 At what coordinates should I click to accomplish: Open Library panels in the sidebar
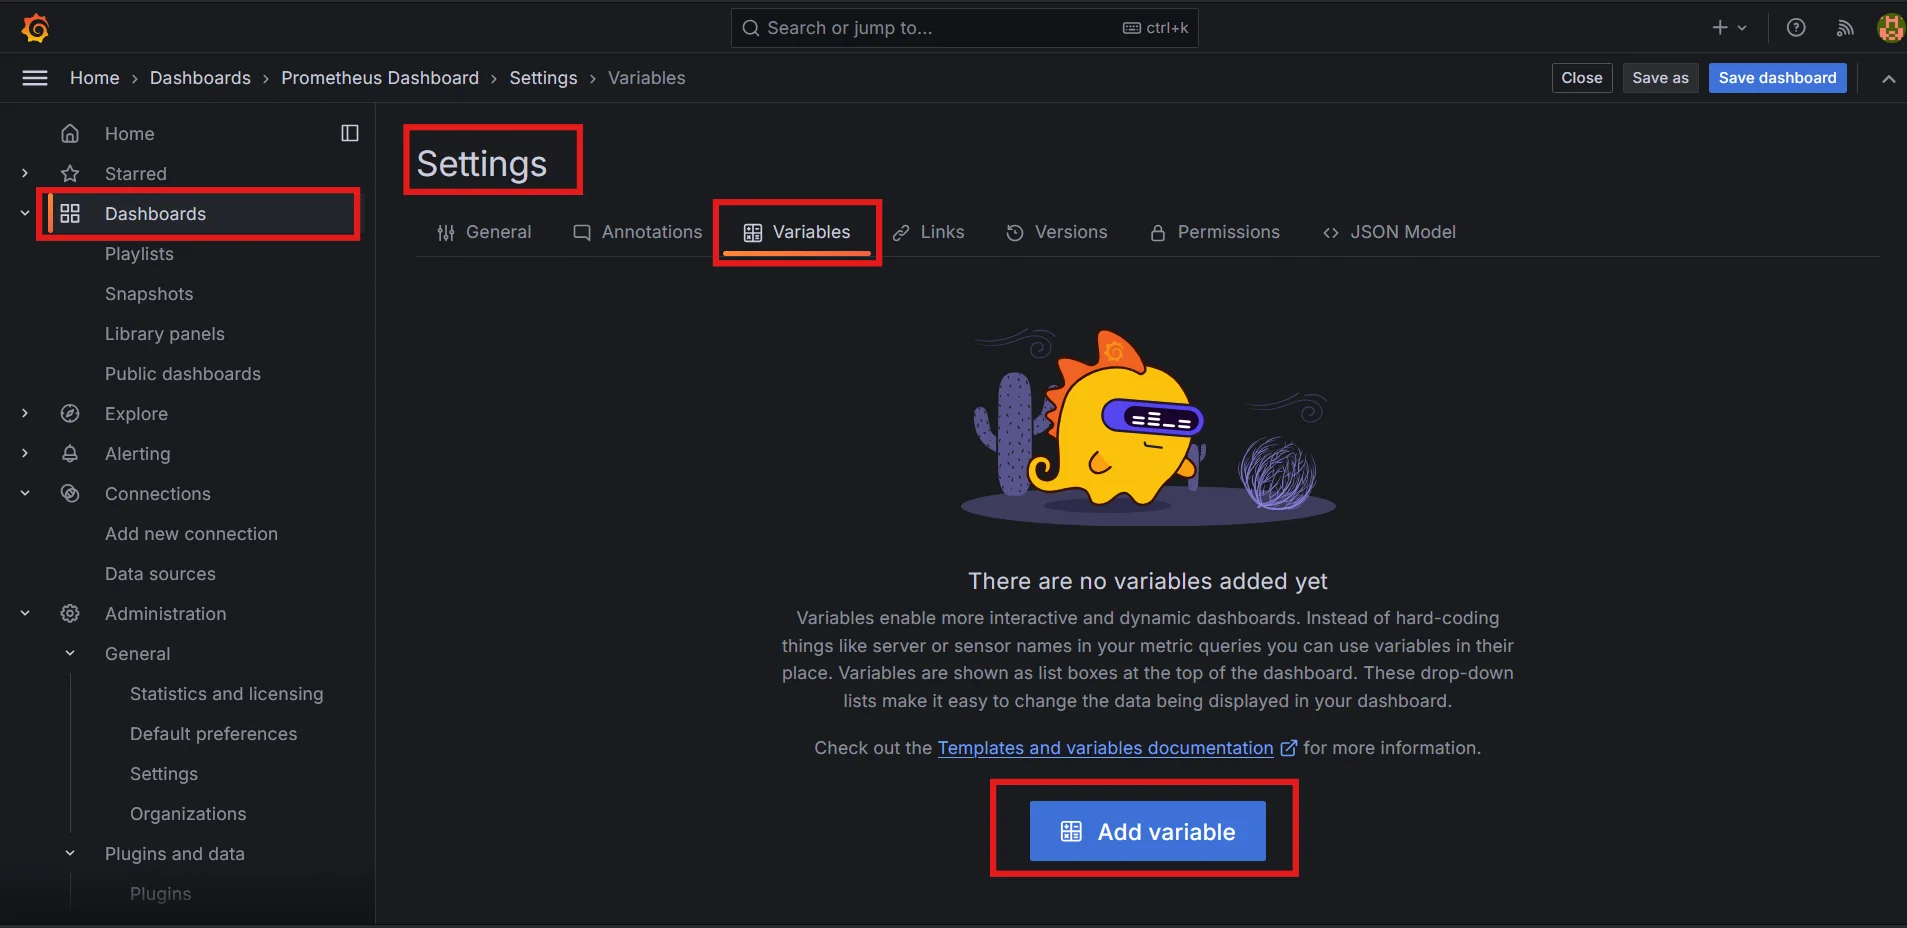point(165,334)
